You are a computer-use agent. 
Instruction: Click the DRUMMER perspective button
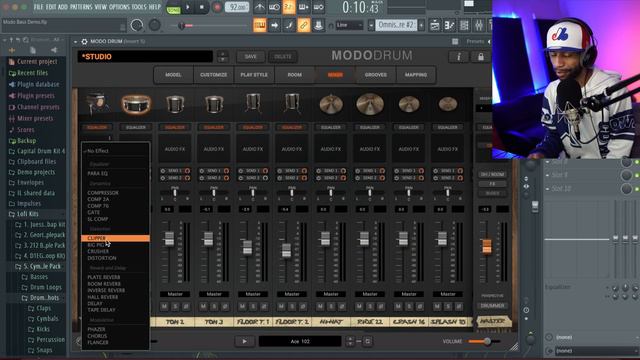point(492,306)
